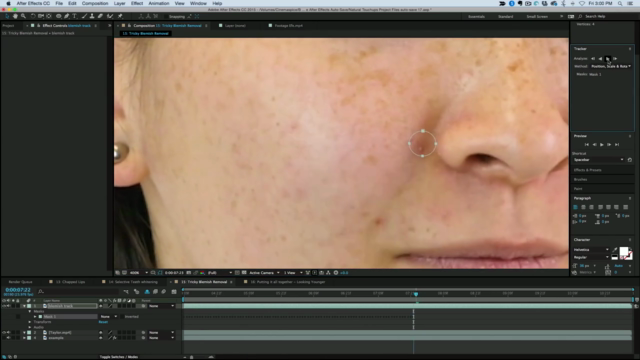Open Helvetica font family dropdown

pos(591,249)
